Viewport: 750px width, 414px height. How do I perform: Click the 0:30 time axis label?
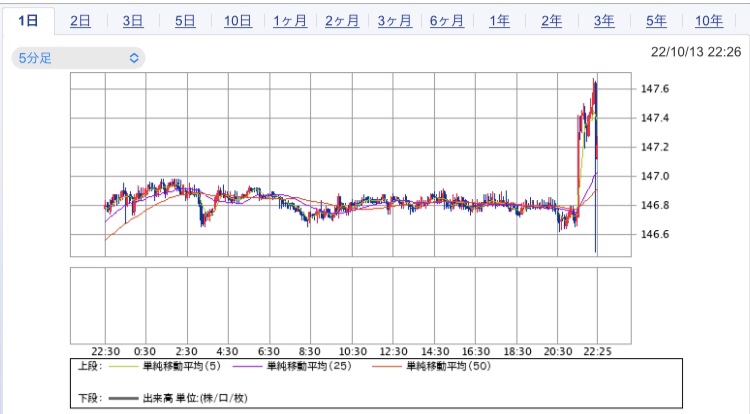pyautogui.click(x=144, y=352)
